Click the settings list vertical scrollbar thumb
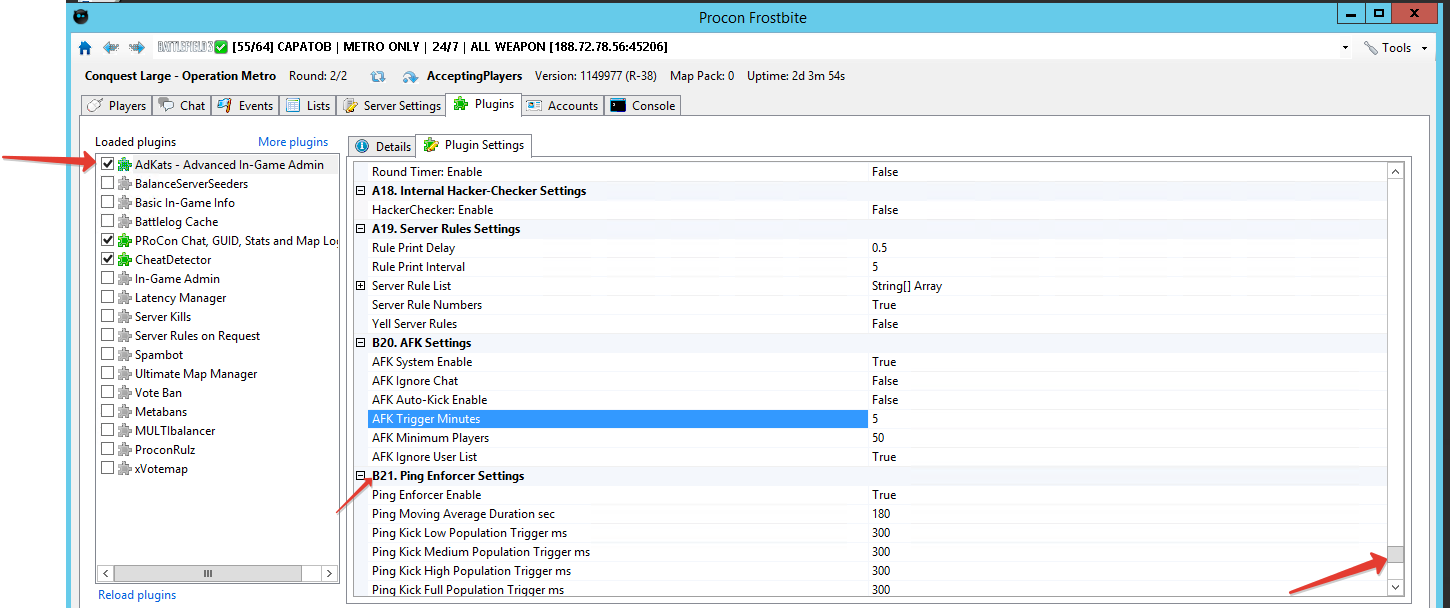Screen dimensions: 1450x608 point(1396,554)
